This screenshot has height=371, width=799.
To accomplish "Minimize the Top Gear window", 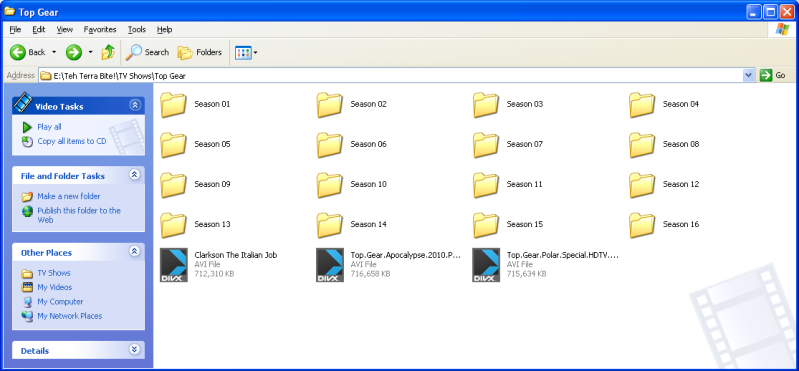I will [755, 11].
